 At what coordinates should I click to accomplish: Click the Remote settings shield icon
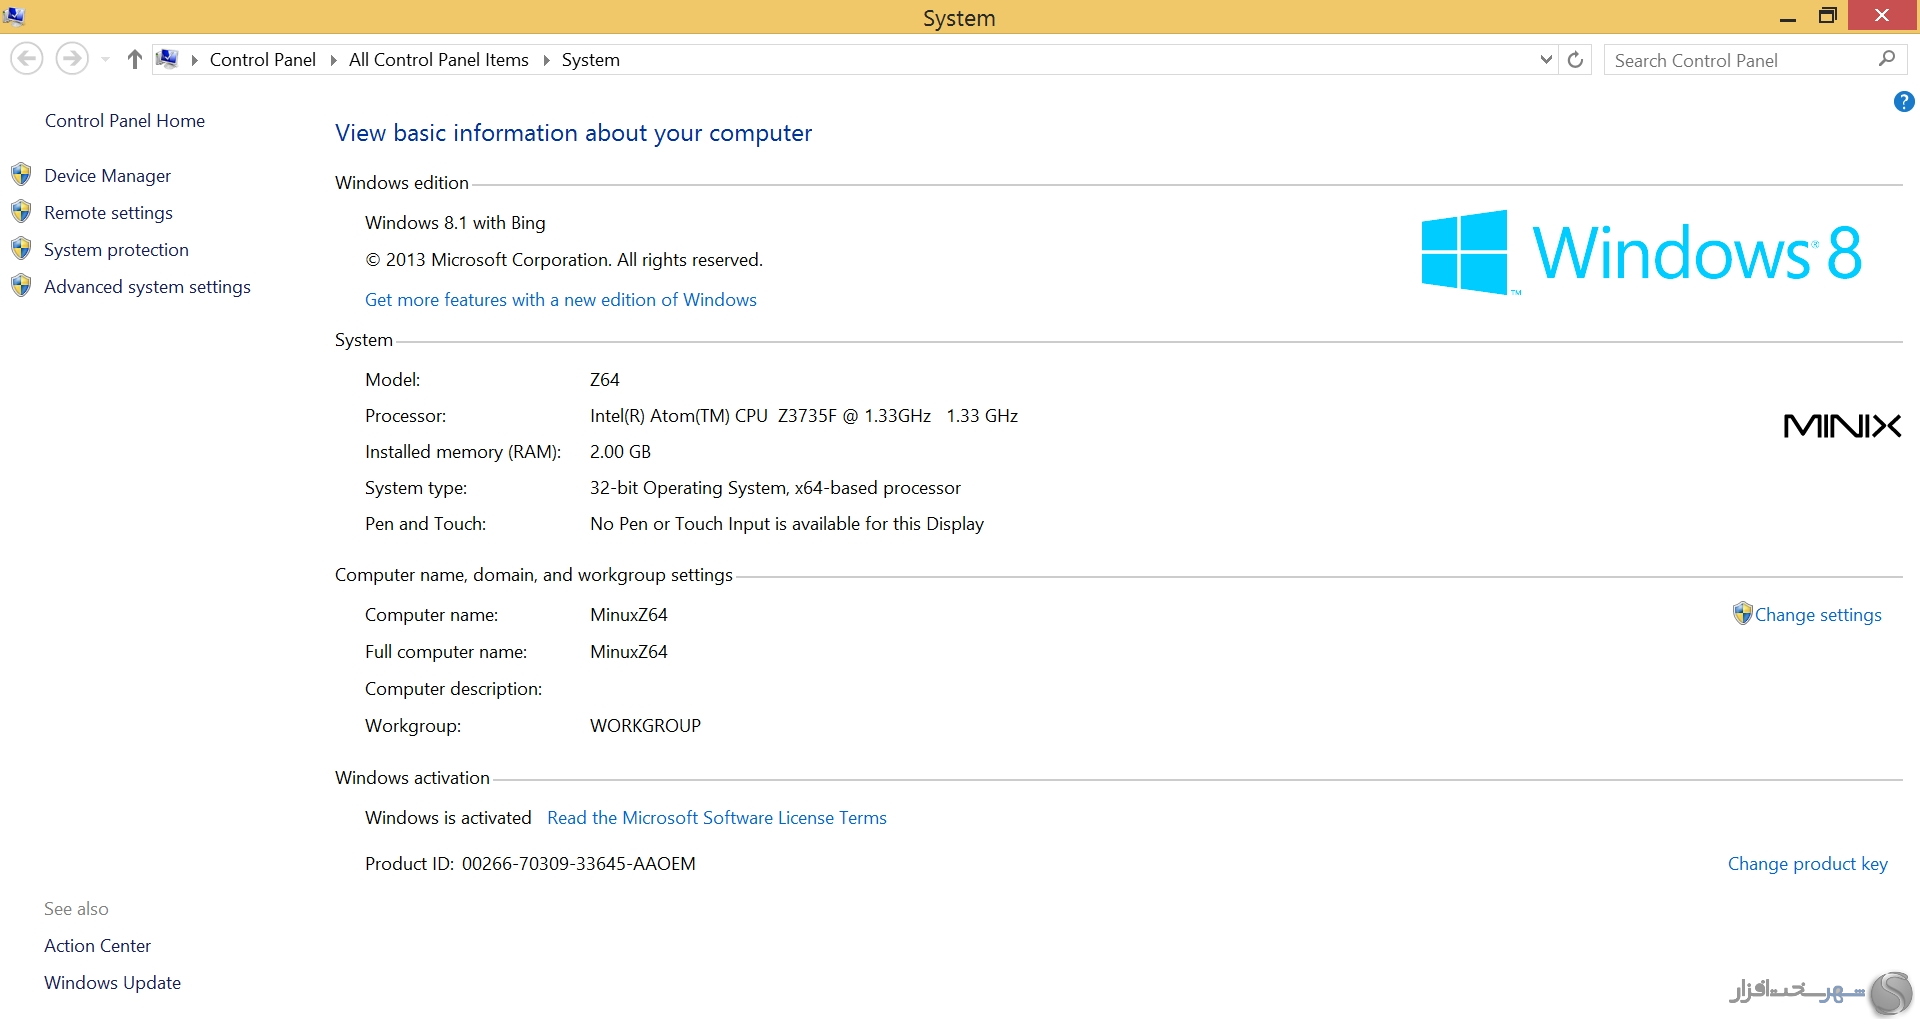click(x=21, y=212)
